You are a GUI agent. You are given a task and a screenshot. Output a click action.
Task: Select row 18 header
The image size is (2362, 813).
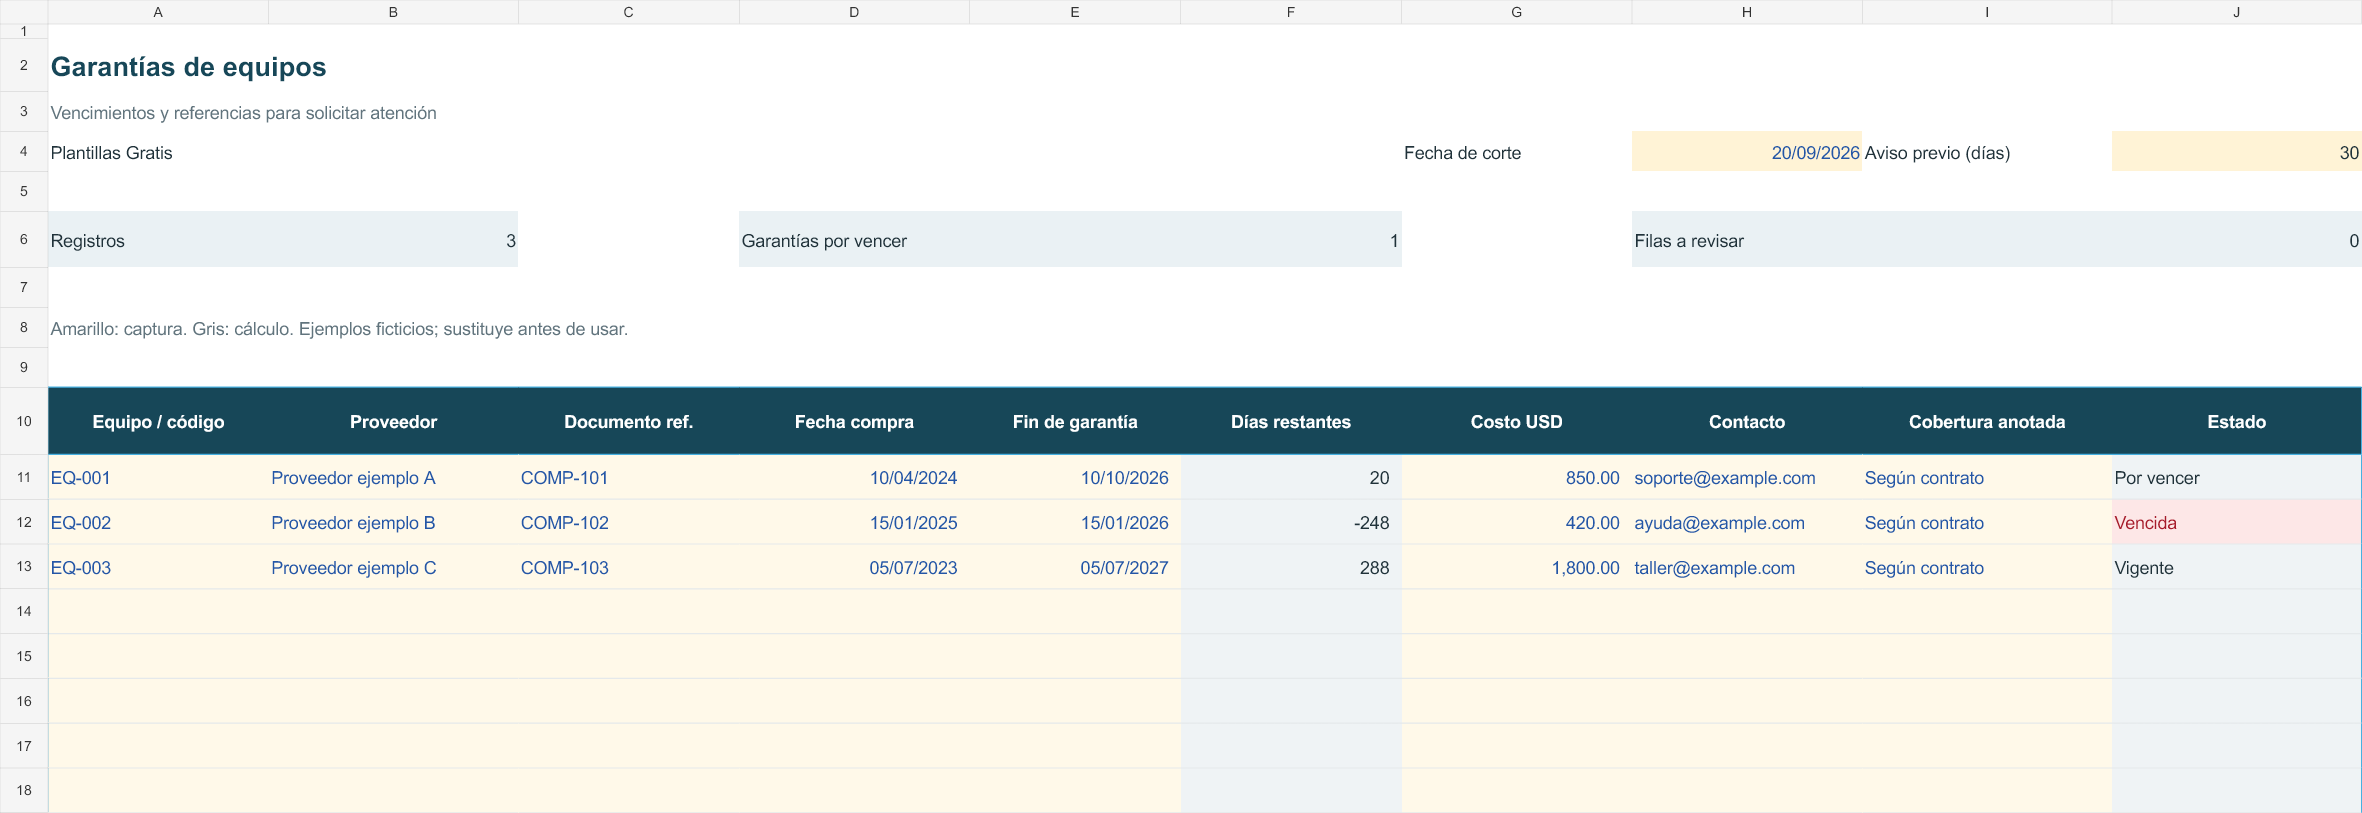click(x=24, y=790)
